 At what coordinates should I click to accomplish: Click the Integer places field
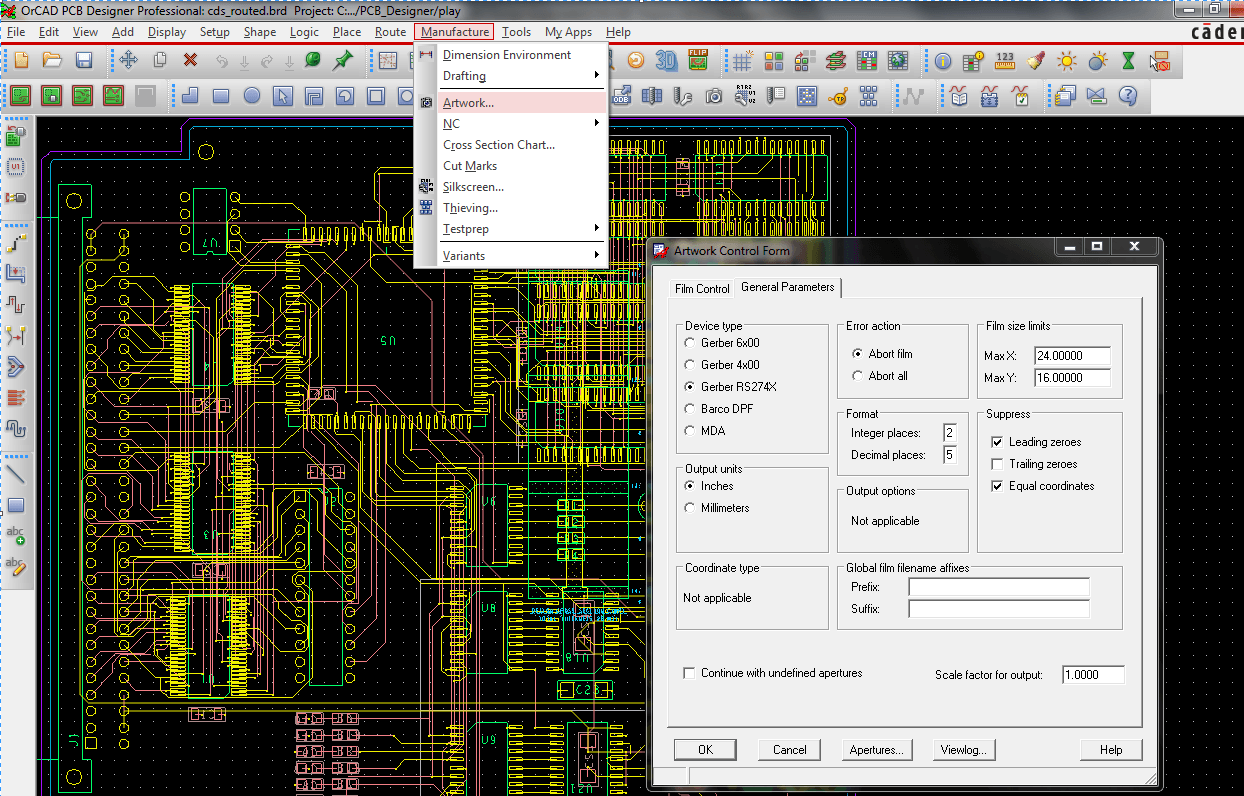tap(949, 433)
